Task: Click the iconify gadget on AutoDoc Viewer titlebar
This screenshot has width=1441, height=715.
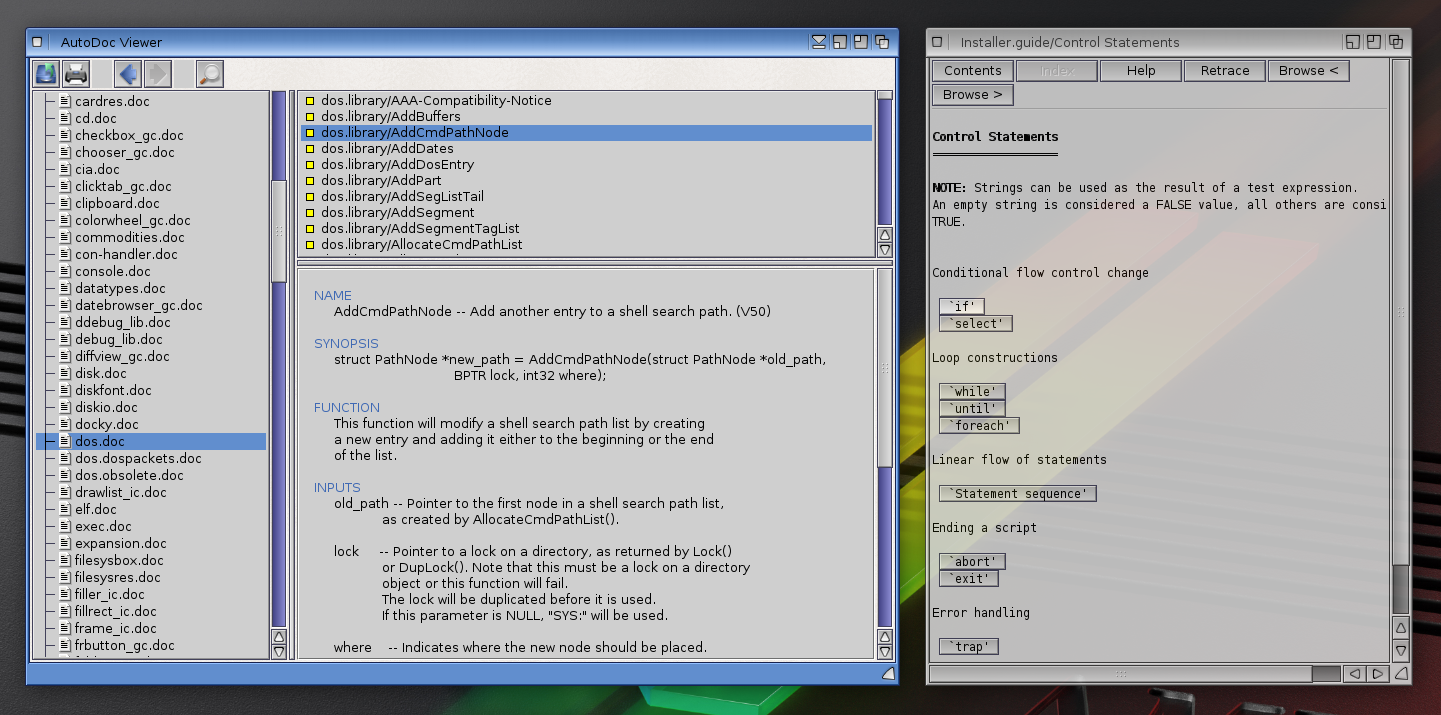Action: point(819,42)
